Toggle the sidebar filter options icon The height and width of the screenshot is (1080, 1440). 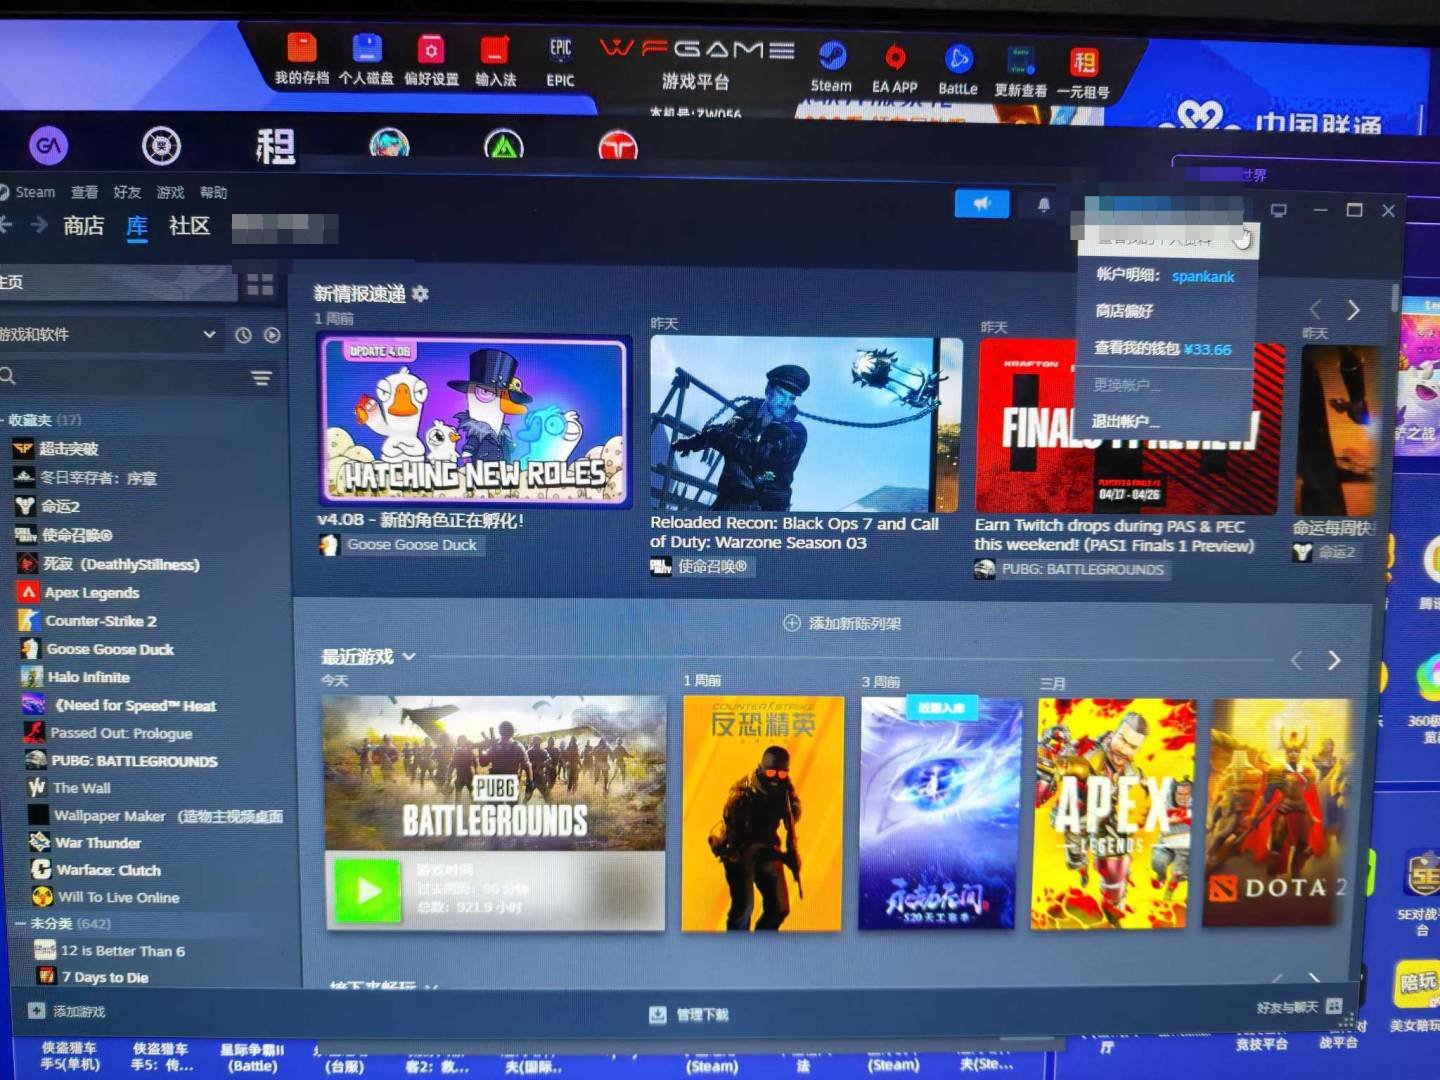[261, 378]
